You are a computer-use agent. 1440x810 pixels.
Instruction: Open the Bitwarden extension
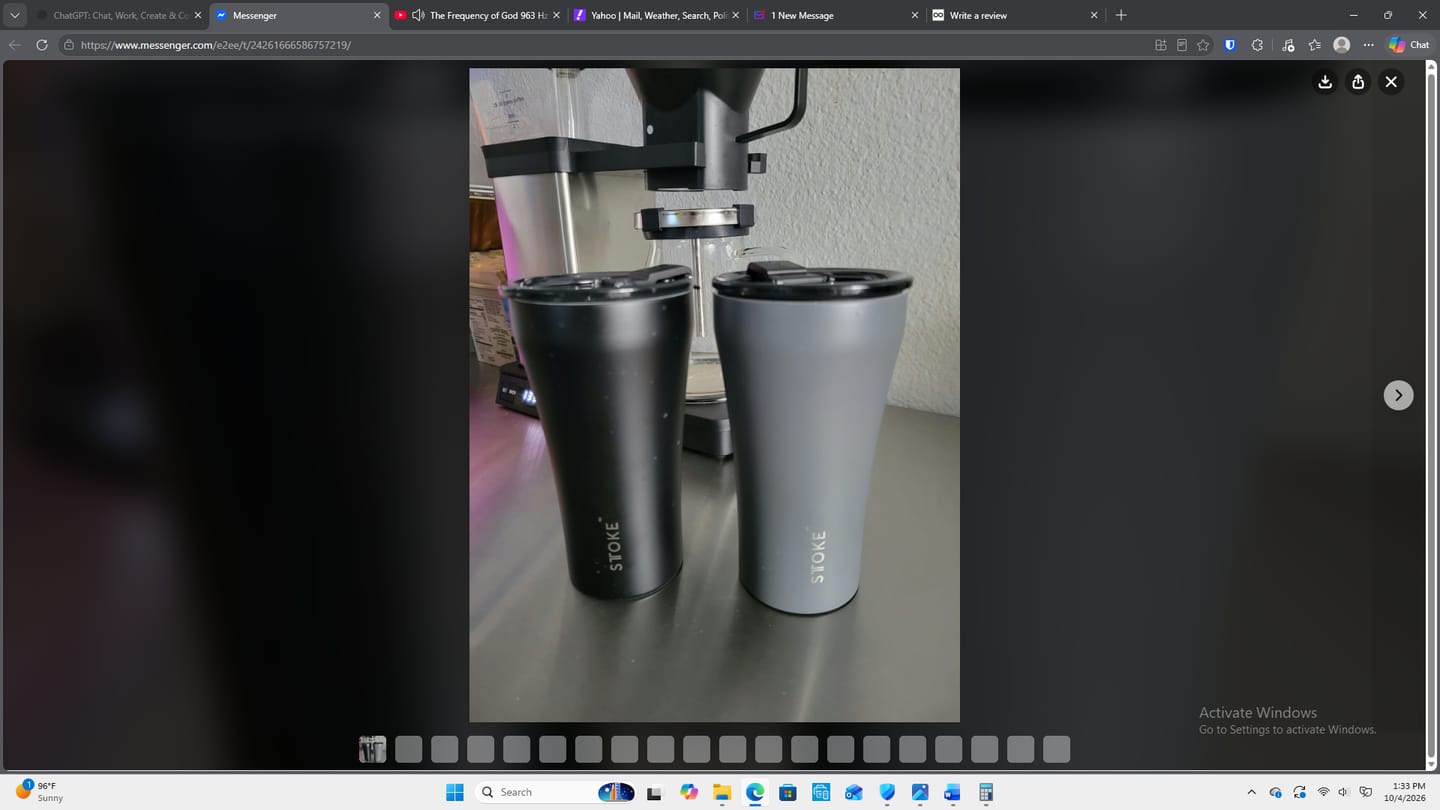1230,45
